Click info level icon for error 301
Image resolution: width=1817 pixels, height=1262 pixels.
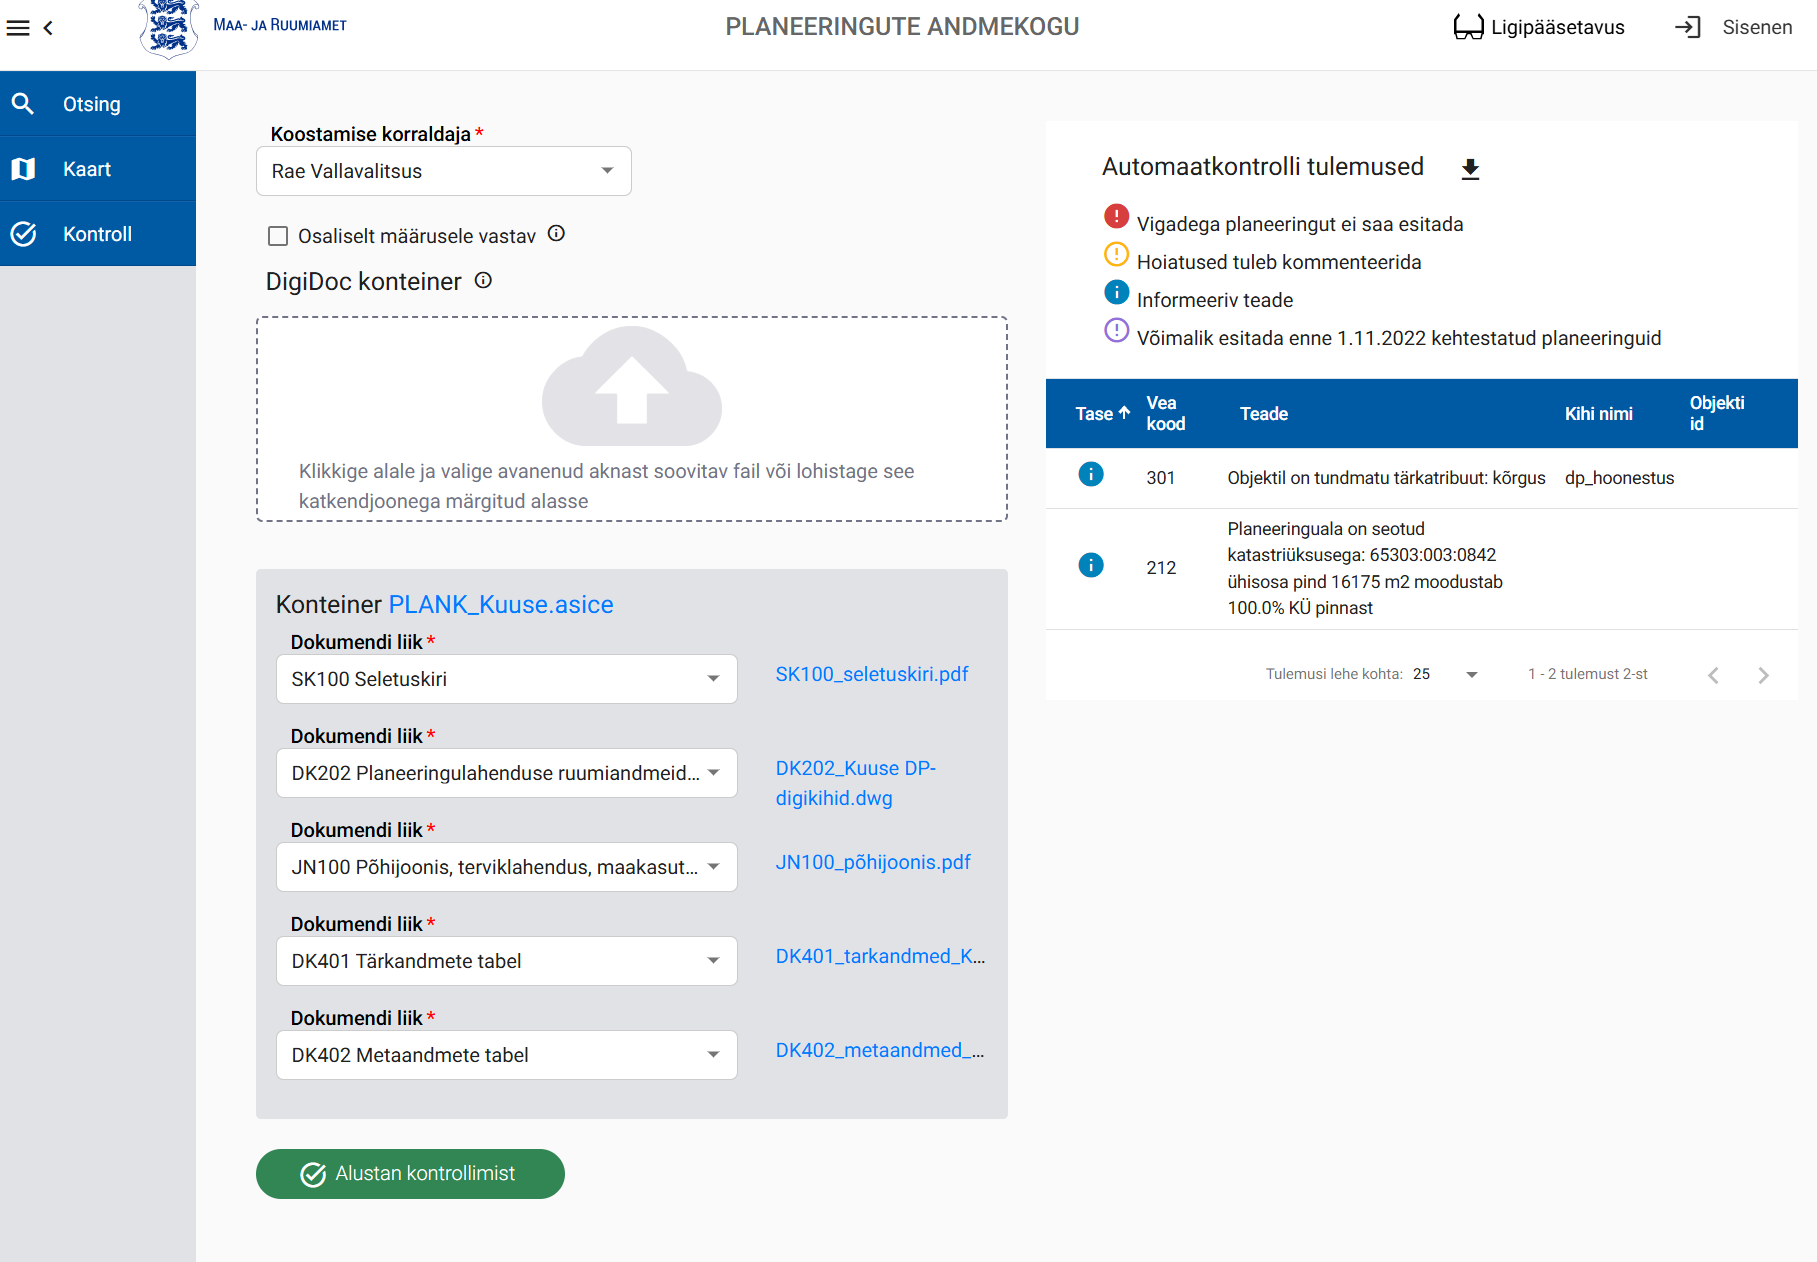(1090, 475)
